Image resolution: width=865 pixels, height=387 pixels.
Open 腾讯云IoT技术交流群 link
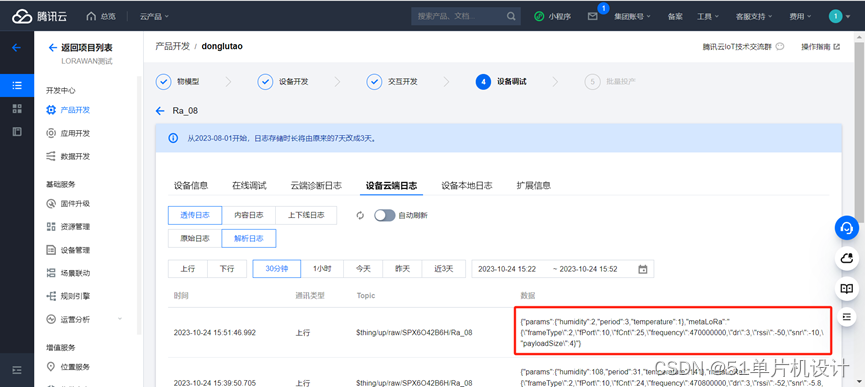click(743, 47)
